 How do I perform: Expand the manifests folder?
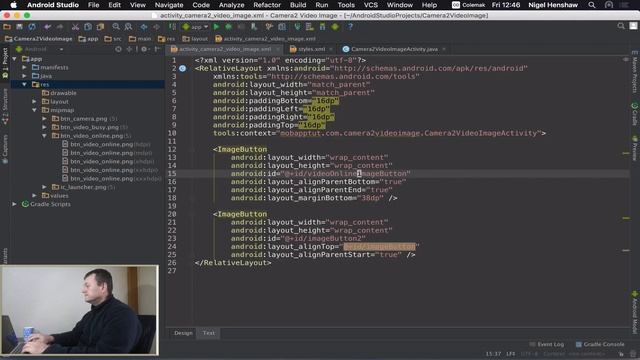point(25,67)
